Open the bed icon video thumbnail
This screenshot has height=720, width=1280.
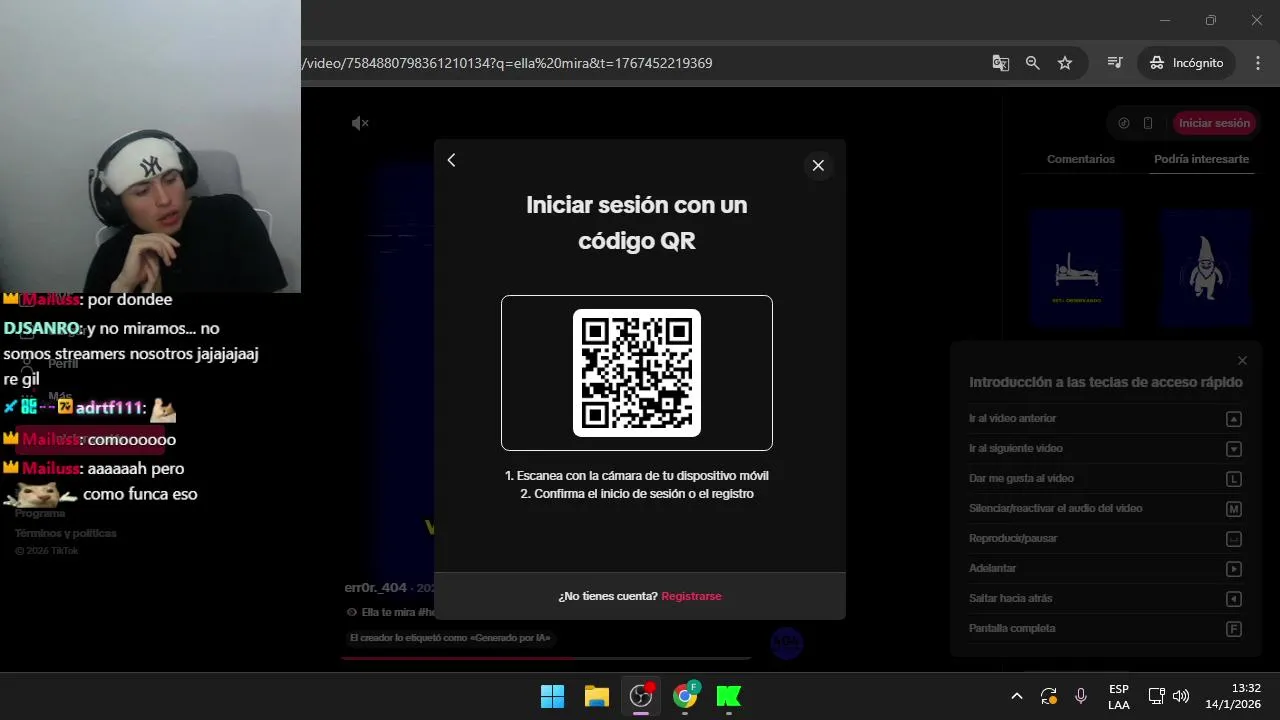point(1077,268)
